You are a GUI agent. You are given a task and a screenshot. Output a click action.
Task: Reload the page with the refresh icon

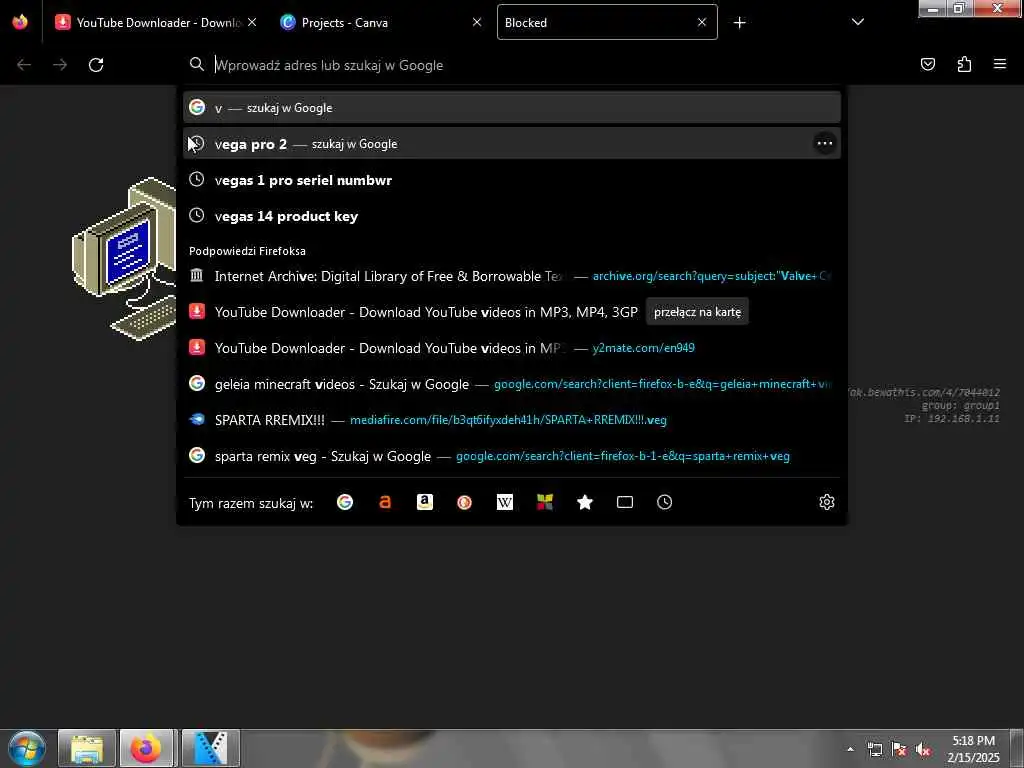(96, 65)
